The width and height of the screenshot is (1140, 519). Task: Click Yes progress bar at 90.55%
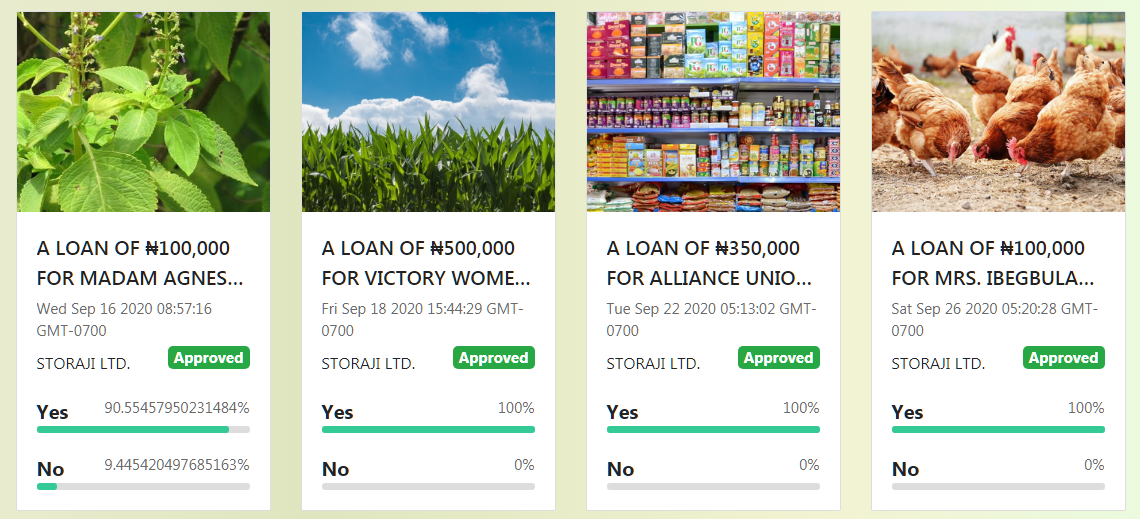[143, 430]
